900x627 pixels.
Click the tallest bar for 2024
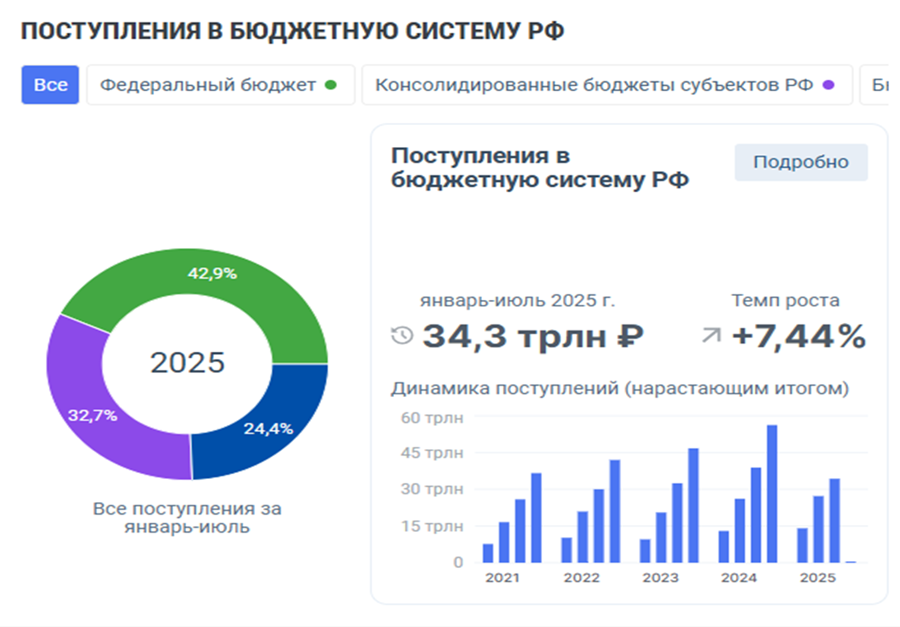click(771, 493)
